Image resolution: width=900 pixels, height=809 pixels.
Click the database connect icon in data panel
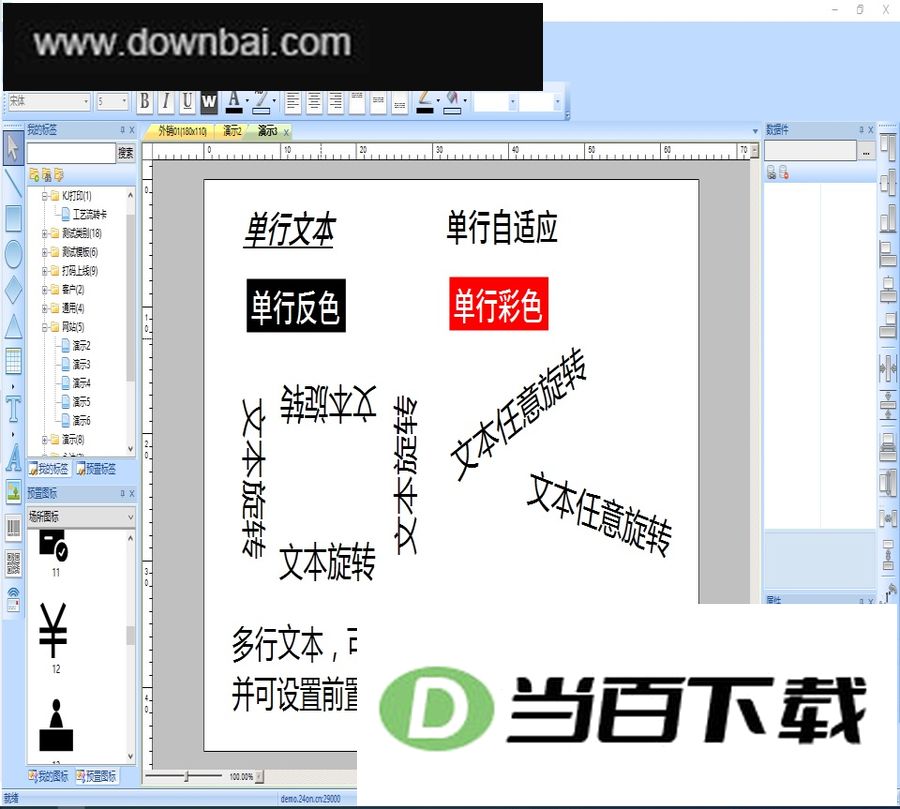[771, 172]
